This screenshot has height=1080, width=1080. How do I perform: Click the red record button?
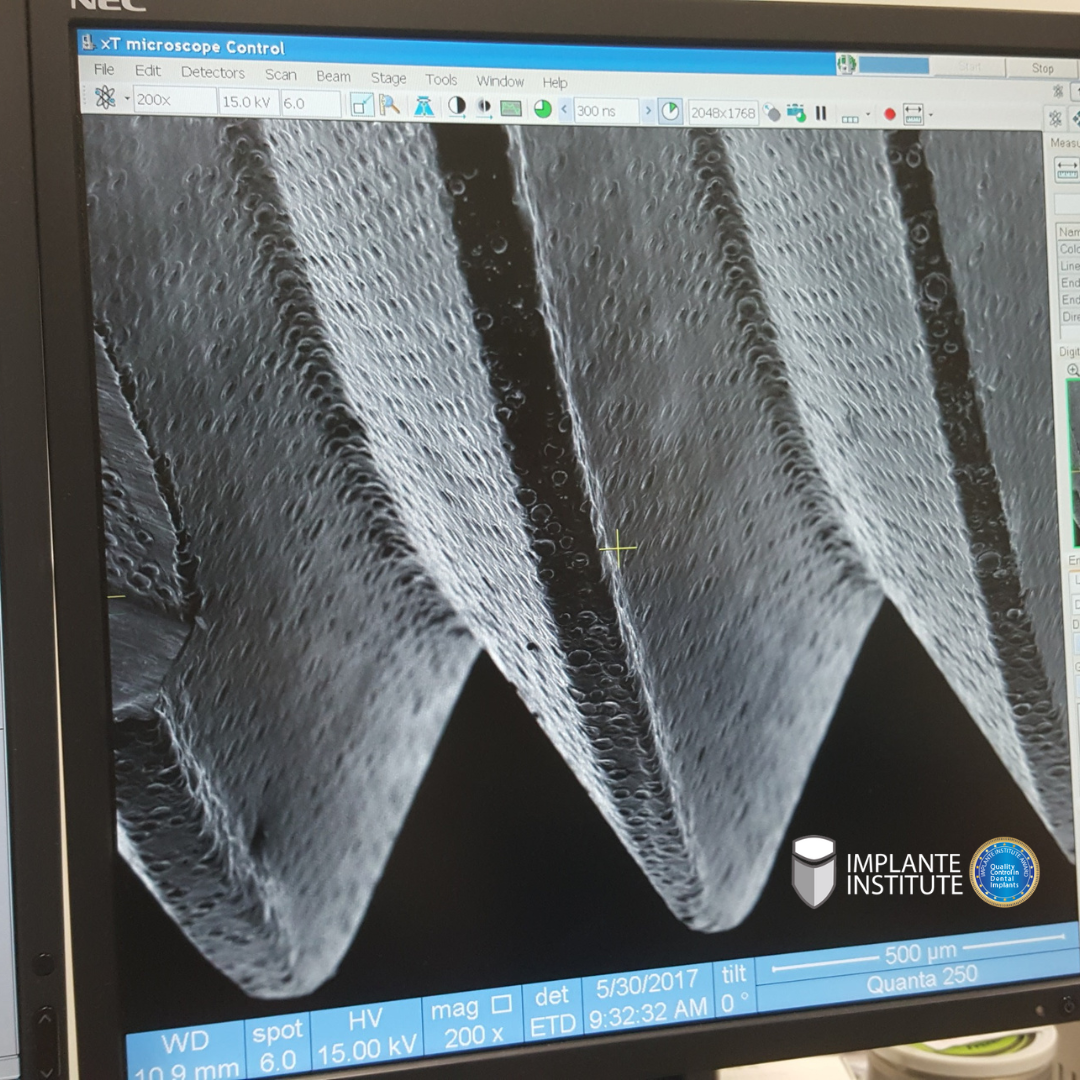point(889,115)
